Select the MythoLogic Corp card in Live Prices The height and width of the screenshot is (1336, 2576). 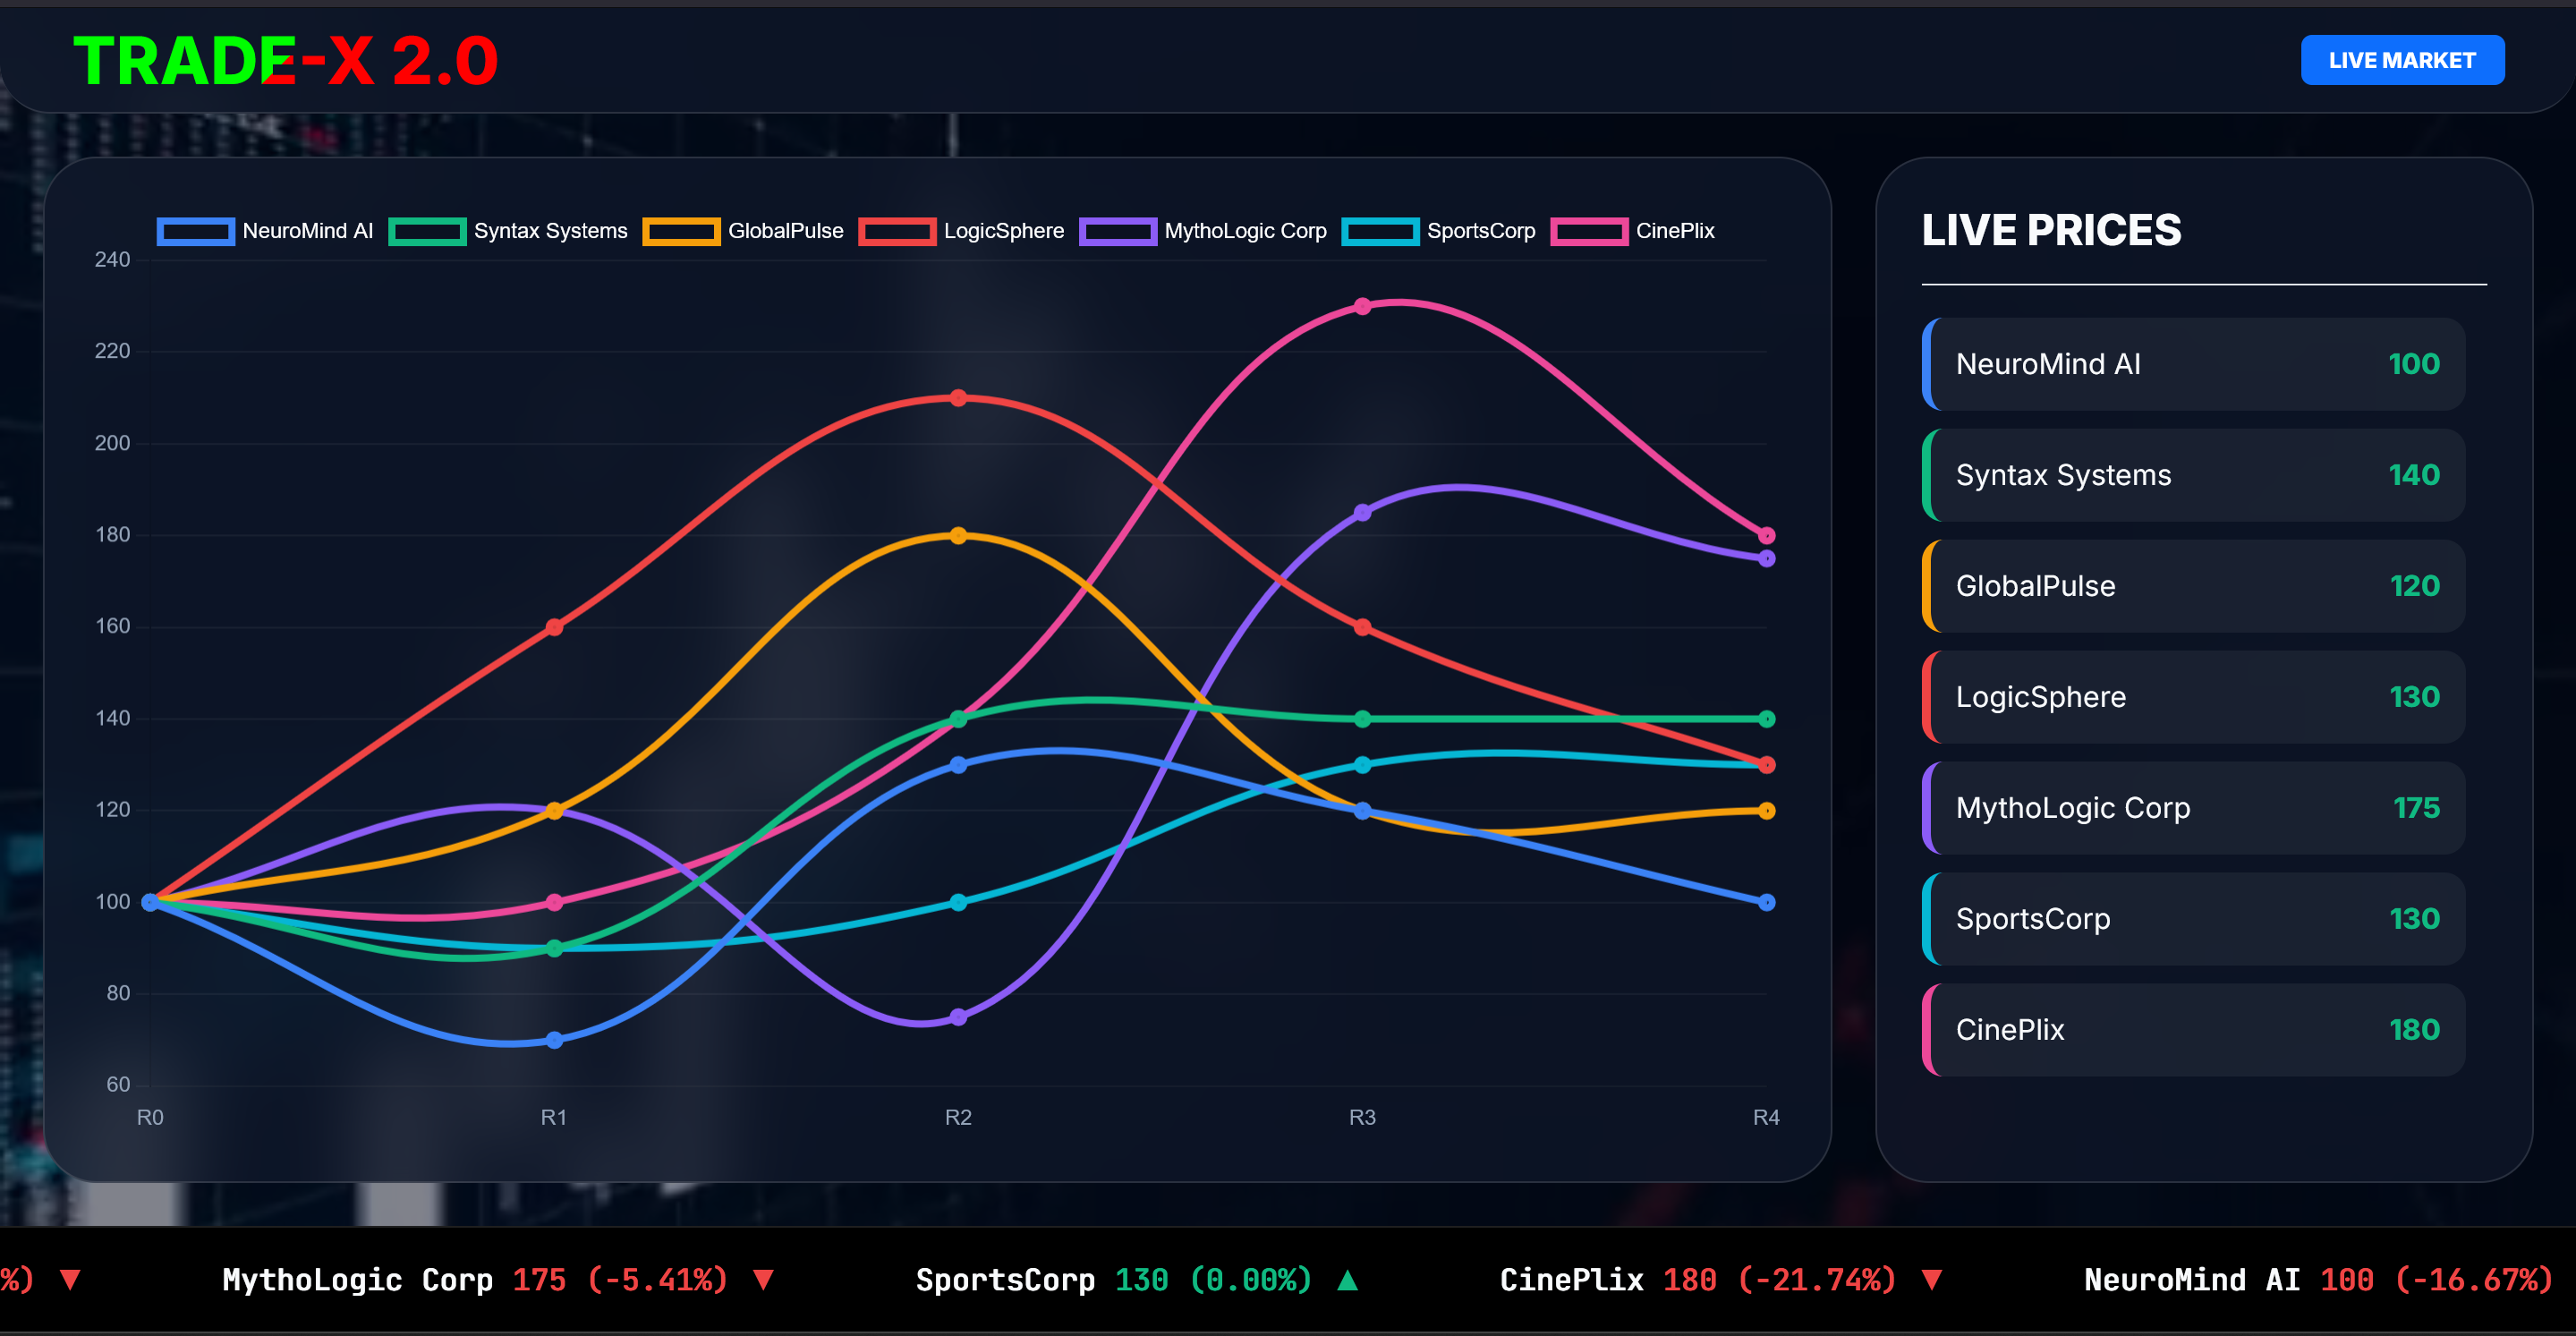click(2193, 808)
